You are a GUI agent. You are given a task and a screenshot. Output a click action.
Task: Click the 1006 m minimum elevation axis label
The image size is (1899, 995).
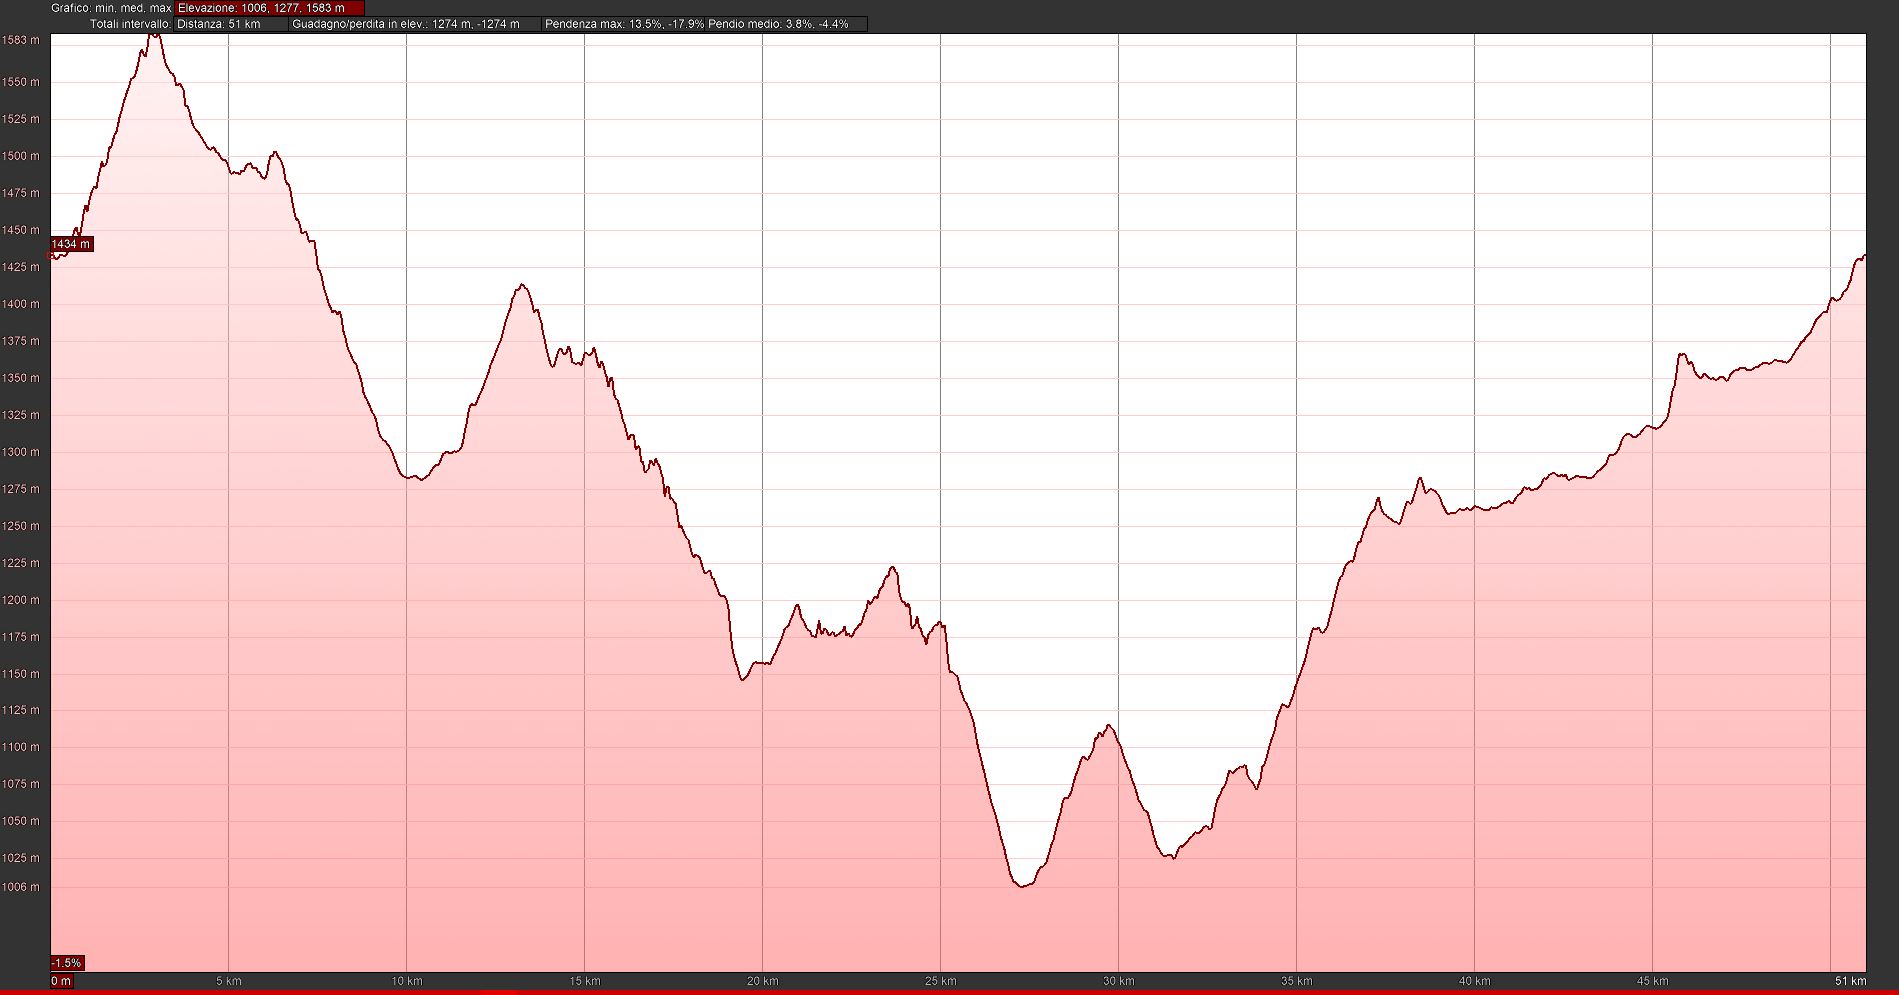point(21,887)
